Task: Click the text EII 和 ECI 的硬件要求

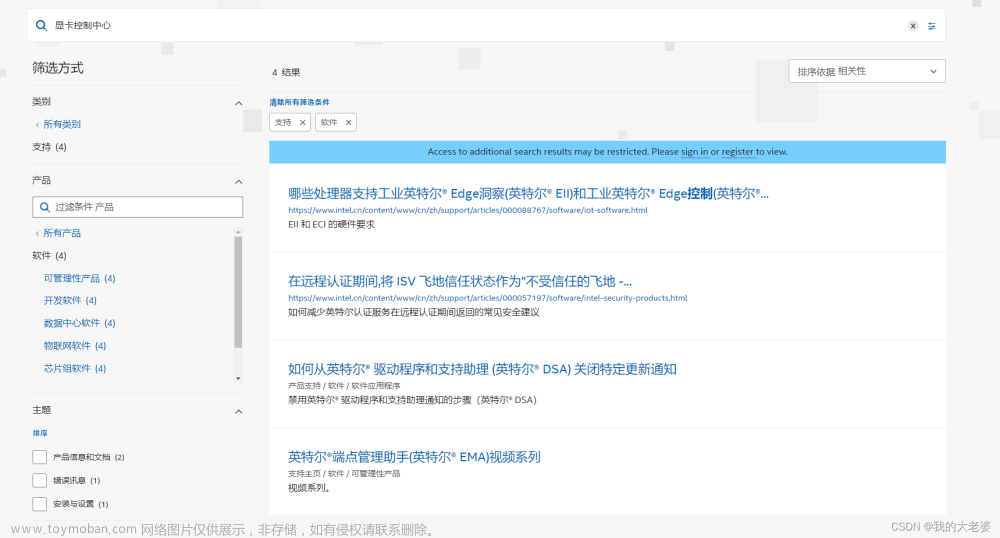Action: (331, 225)
